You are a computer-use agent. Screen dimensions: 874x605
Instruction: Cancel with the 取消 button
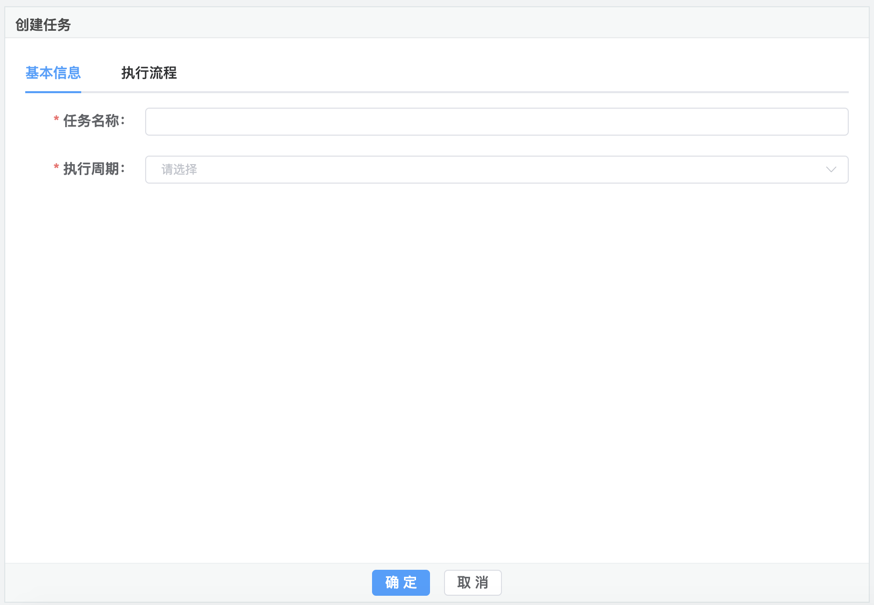pyautogui.click(x=473, y=583)
